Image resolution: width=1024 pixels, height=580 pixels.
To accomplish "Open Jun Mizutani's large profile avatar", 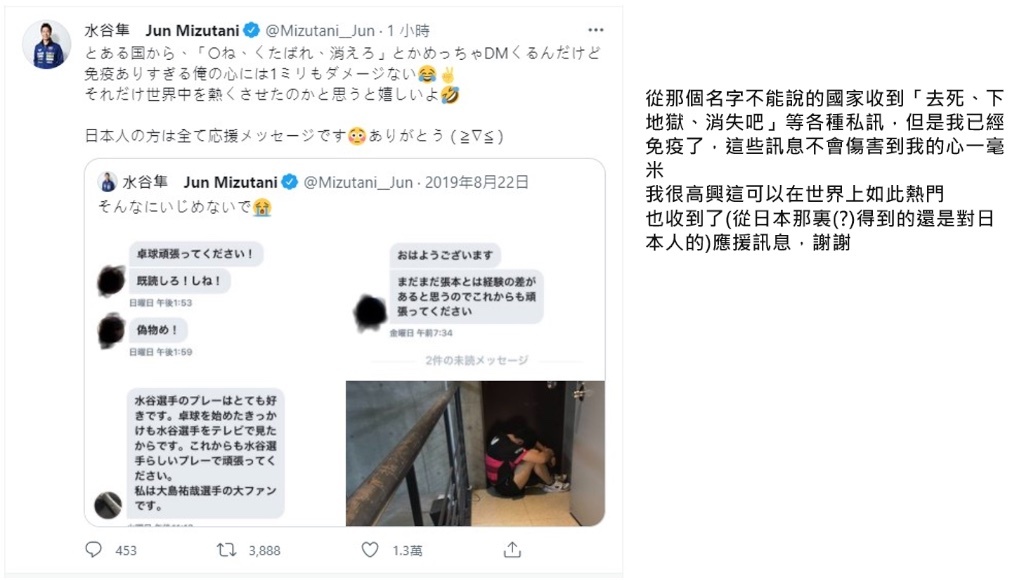I will point(46,44).
